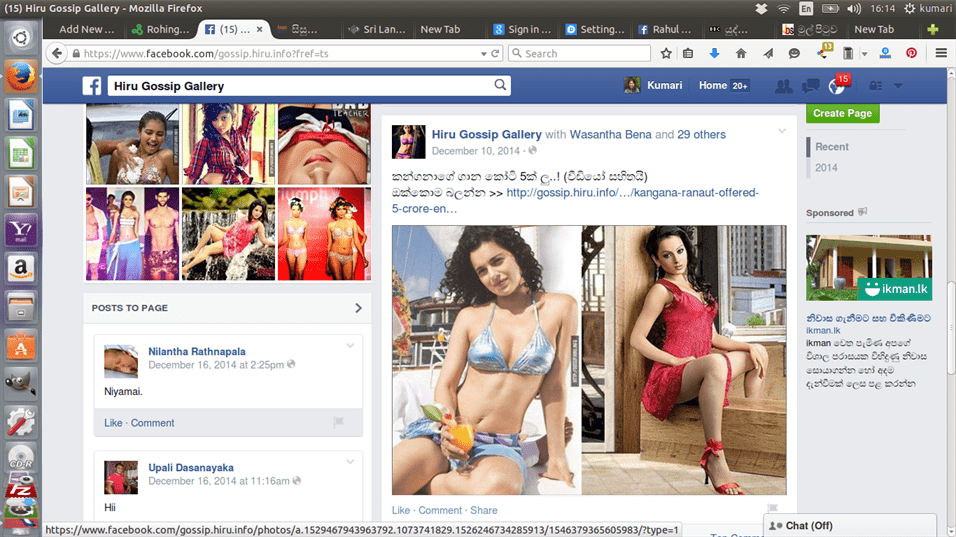
Task: Add new tab with green plus icon
Action: (x=932, y=29)
